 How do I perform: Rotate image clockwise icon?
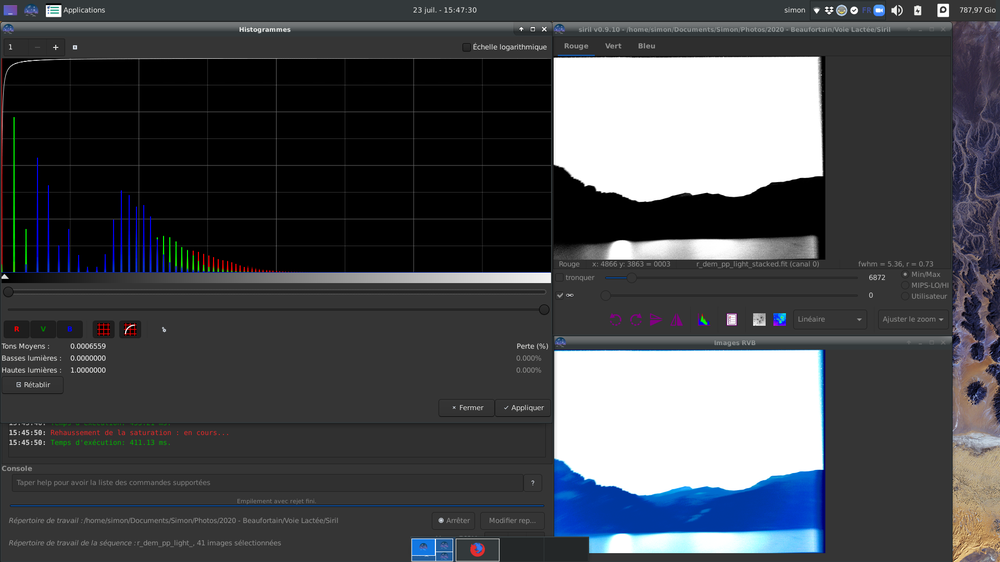tap(636, 320)
